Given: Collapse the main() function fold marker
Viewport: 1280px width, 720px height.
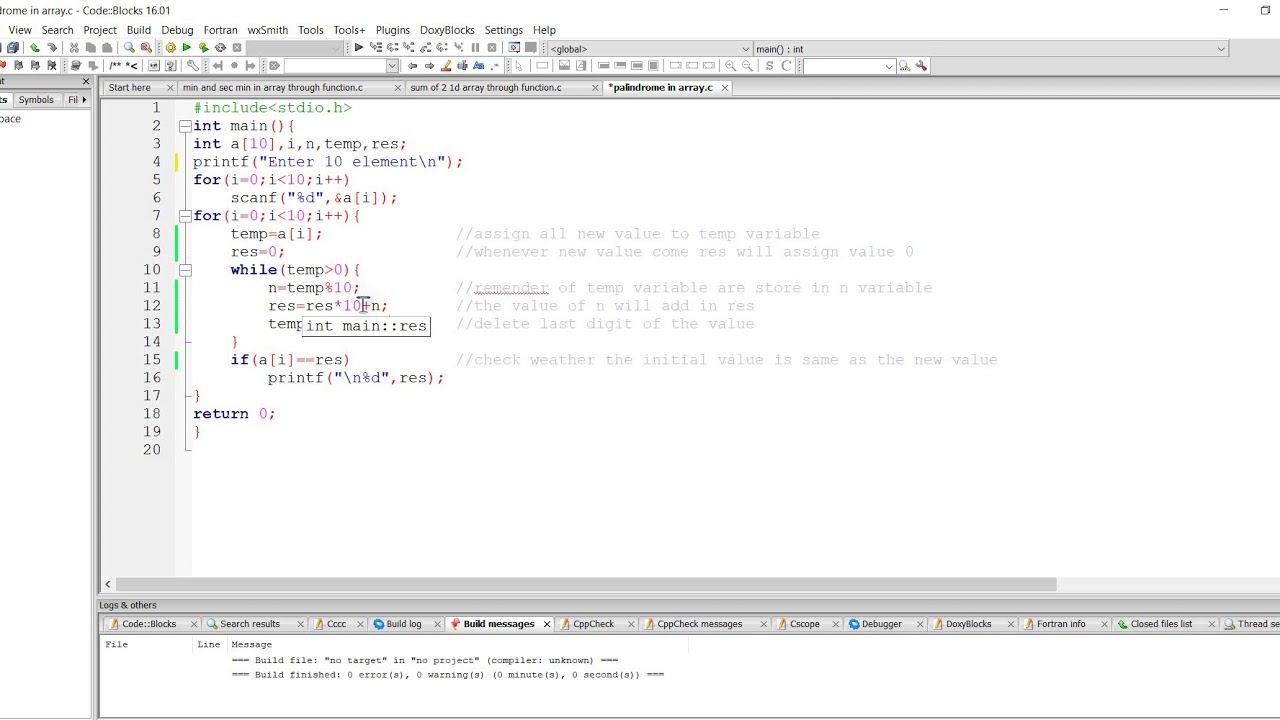Looking at the screenshot, I should [x=185, y=126].
